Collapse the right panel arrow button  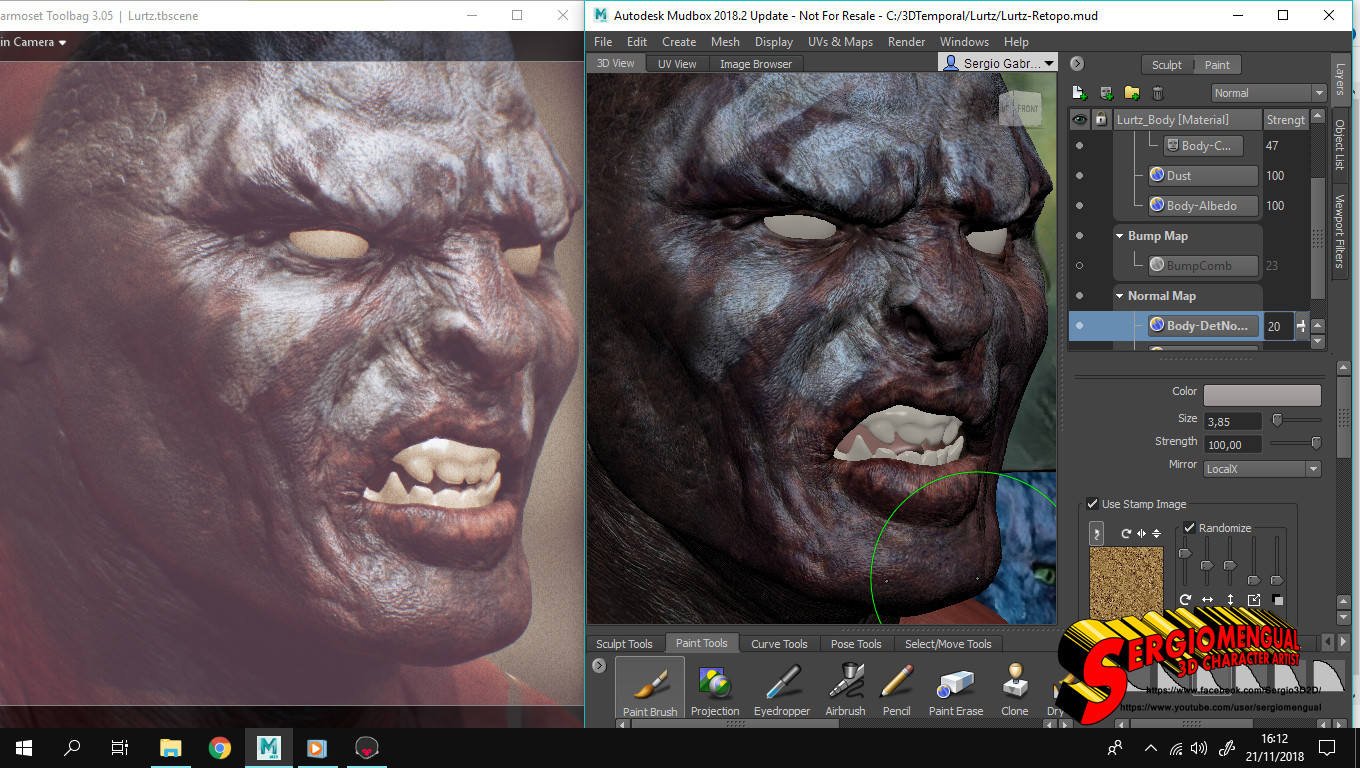point(1077,64)
